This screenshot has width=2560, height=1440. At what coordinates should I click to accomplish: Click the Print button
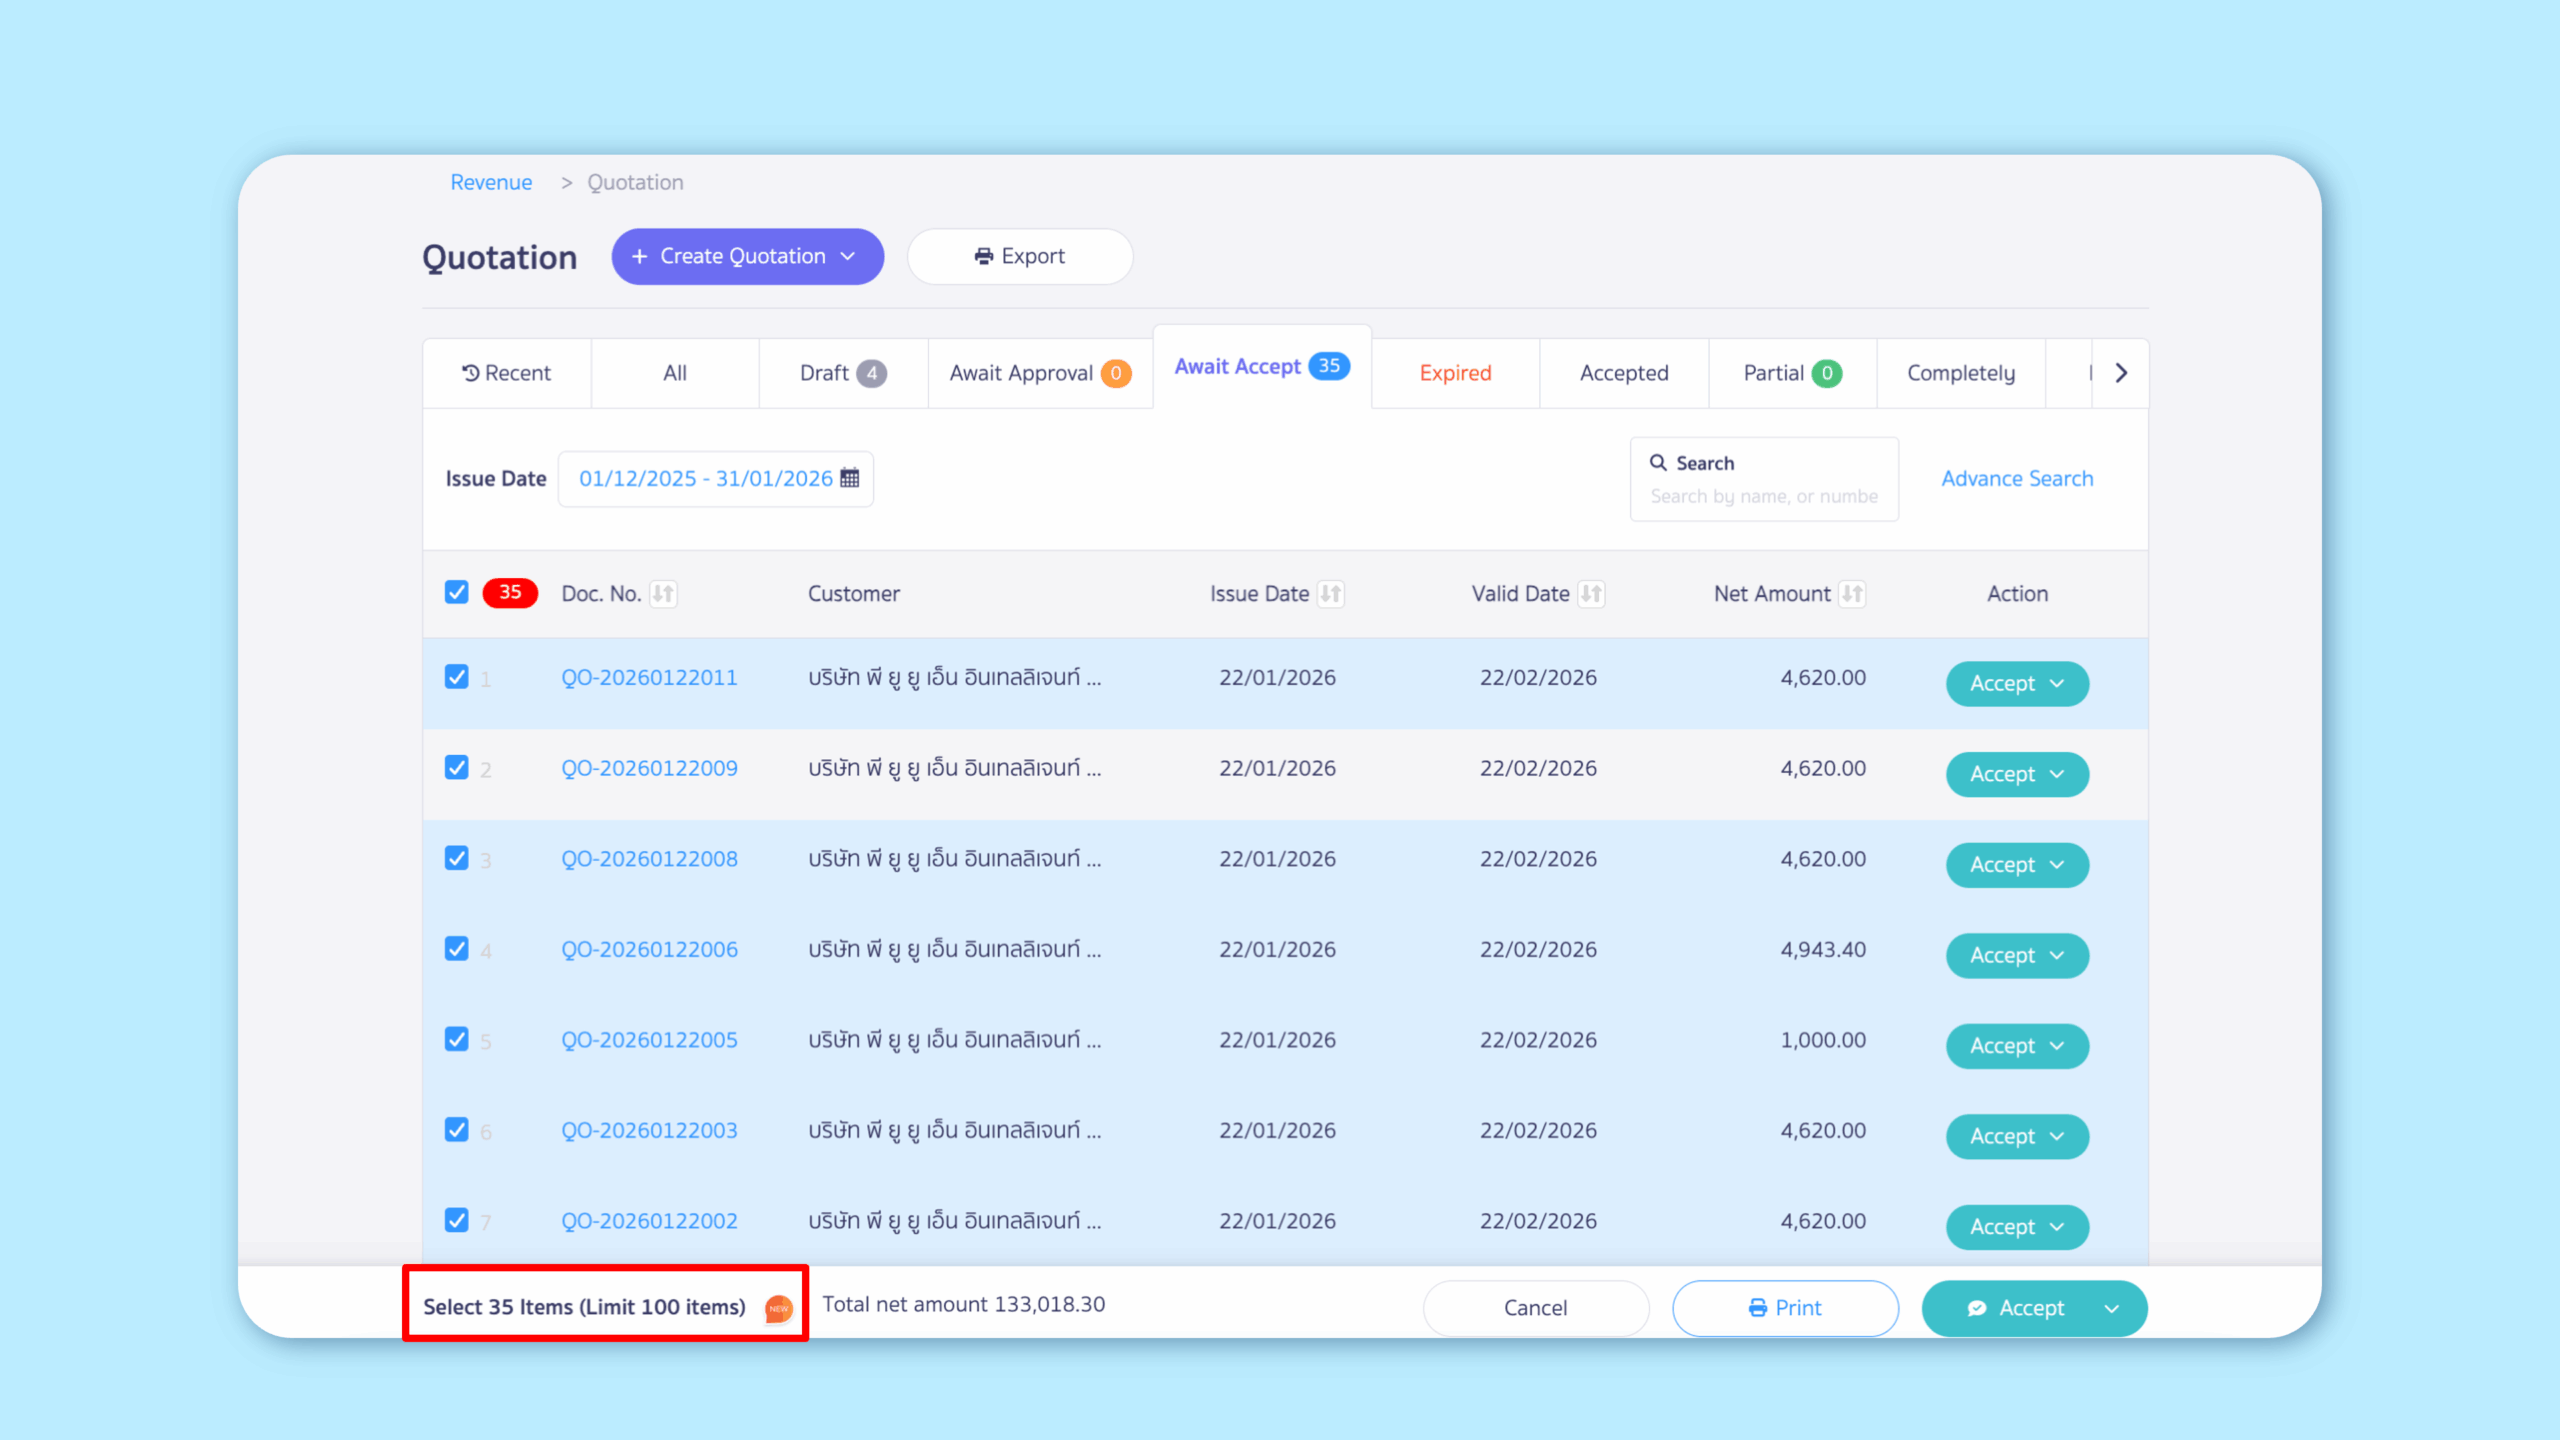[1785, 1308]
